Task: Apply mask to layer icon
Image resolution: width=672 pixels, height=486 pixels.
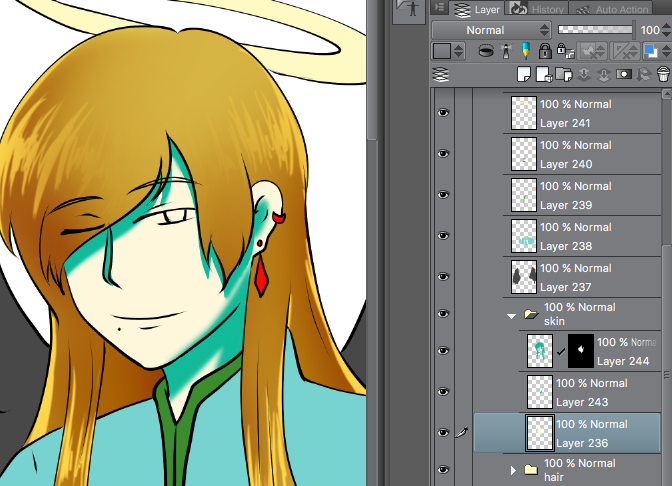Action: (643, 75)
